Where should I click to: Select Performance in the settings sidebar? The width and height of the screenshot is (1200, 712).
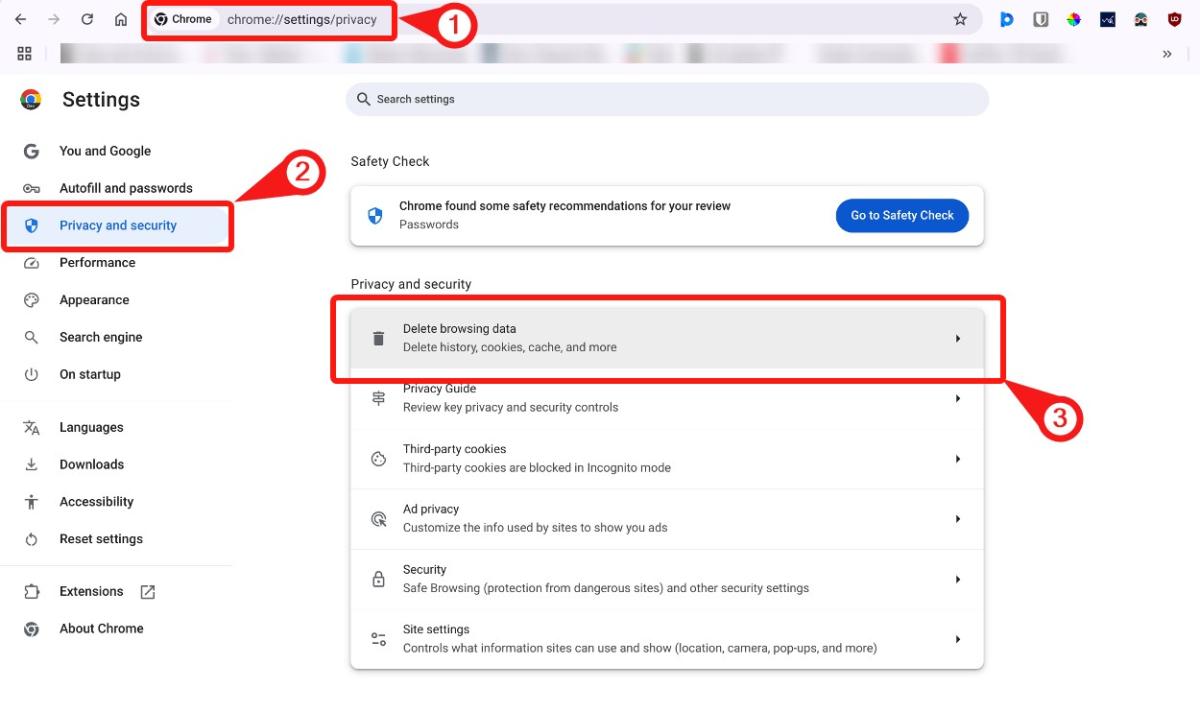pyautogui.click(x=97, y=262)
